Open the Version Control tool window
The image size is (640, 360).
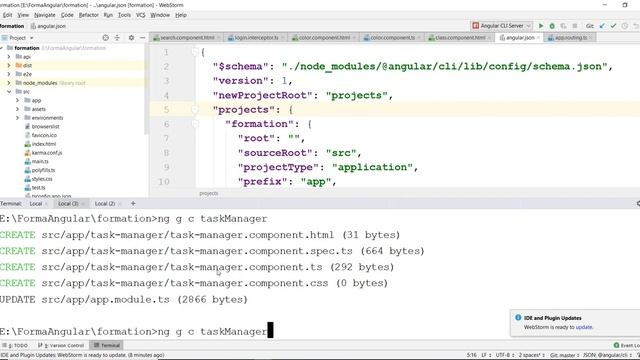tap(61, 345)
